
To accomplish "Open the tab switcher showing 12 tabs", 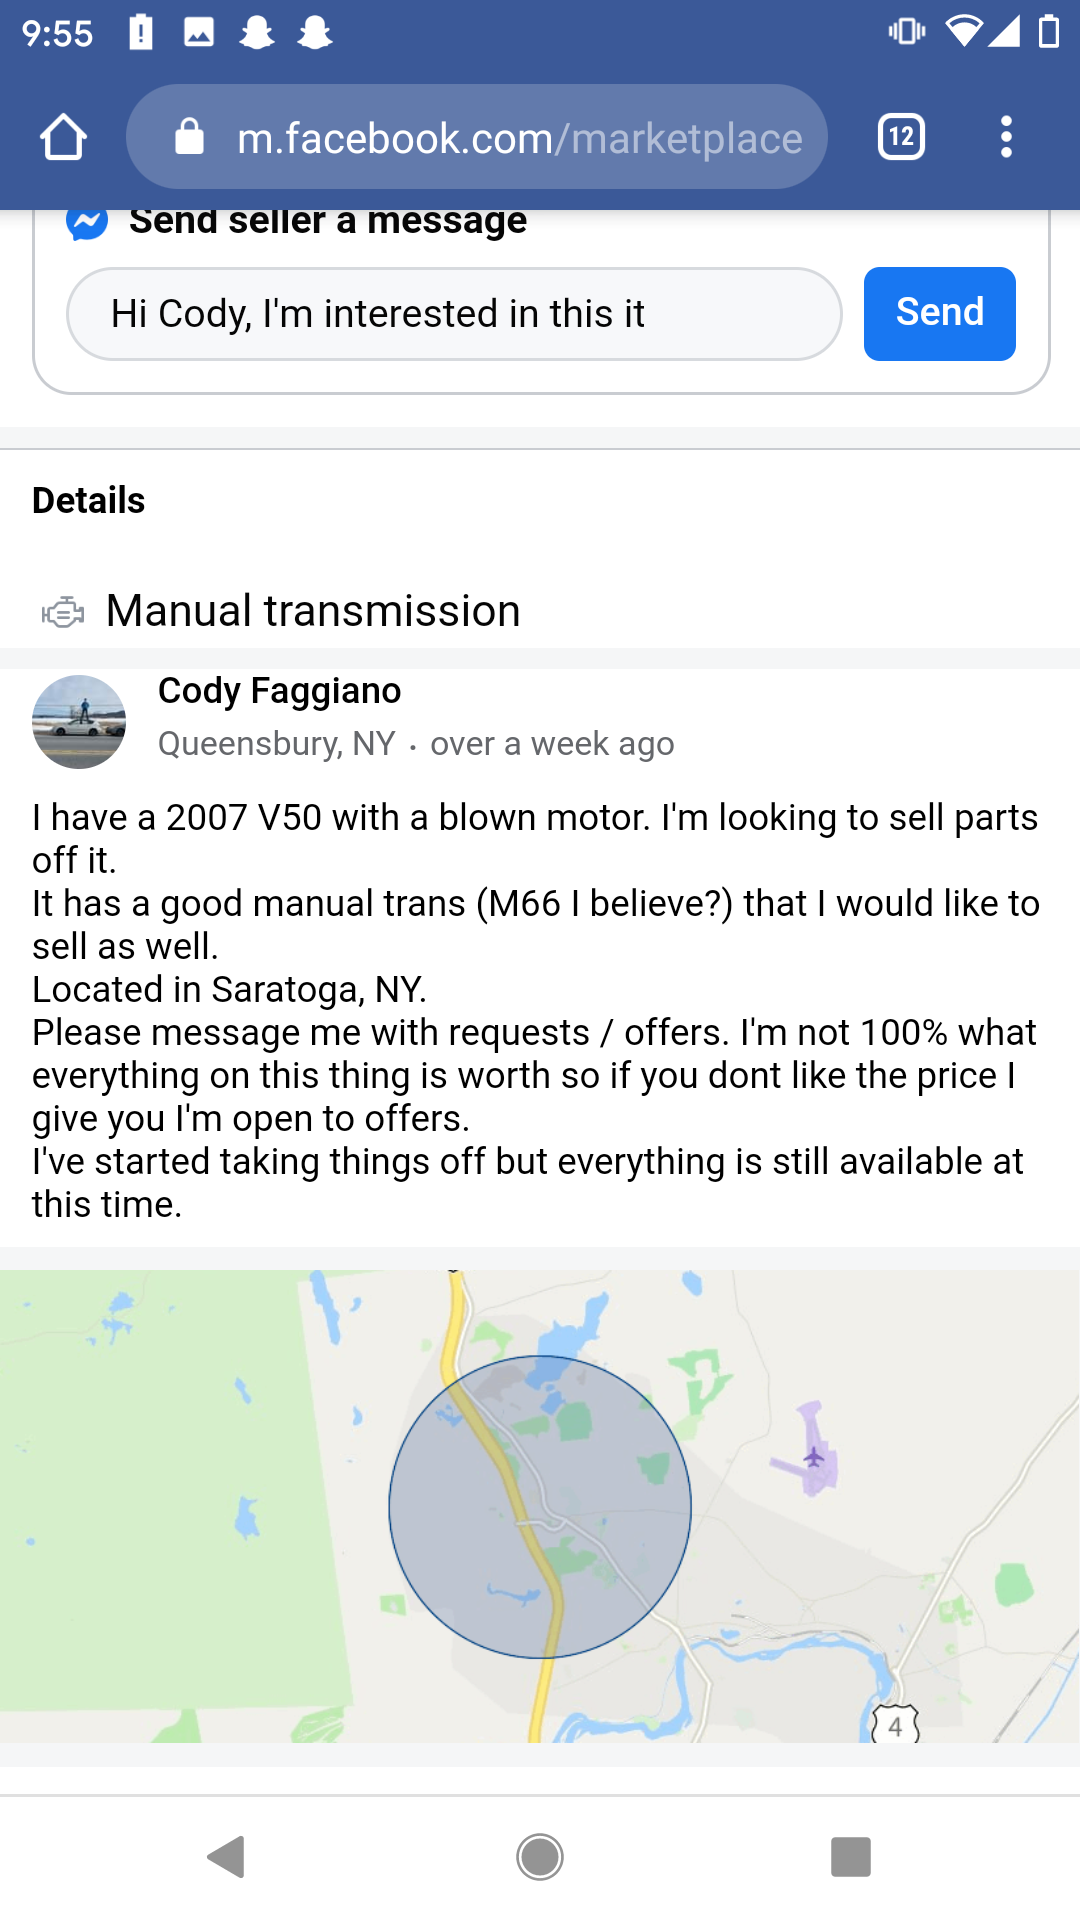I will point(901,137).
